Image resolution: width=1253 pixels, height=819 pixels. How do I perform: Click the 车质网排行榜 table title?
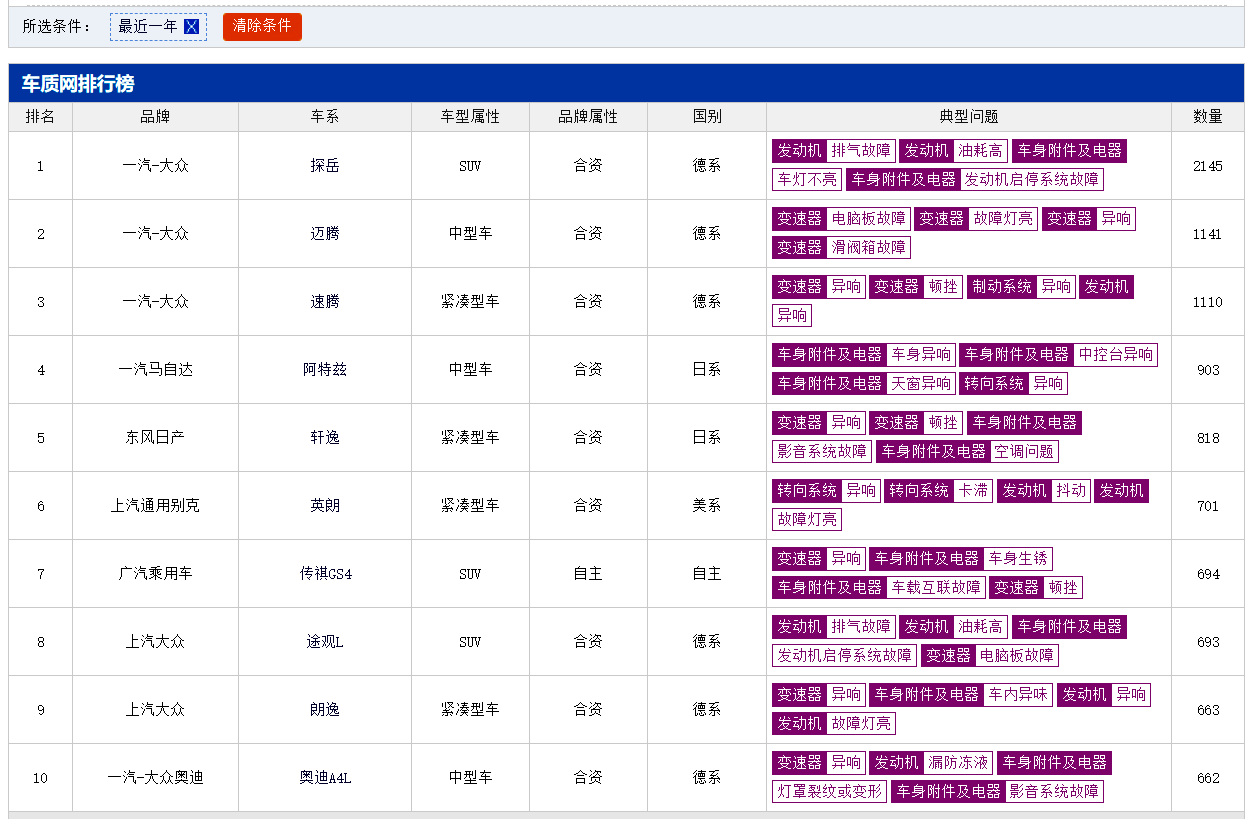pyautogui.click(x=78, y=84)
